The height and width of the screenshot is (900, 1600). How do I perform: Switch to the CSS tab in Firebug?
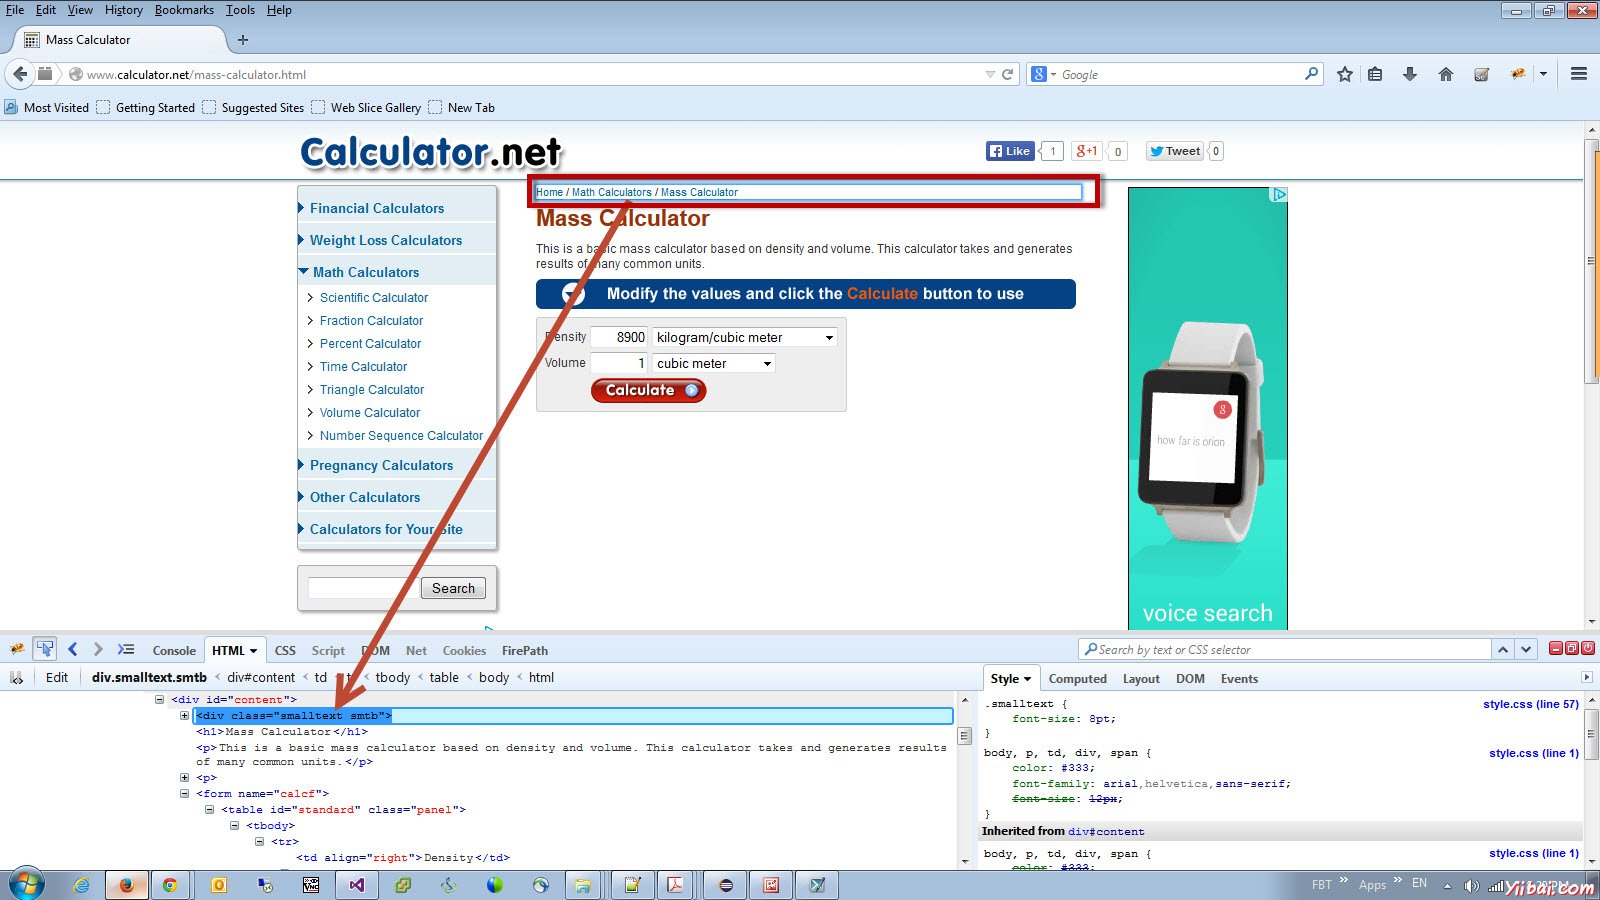coord(284,650)
